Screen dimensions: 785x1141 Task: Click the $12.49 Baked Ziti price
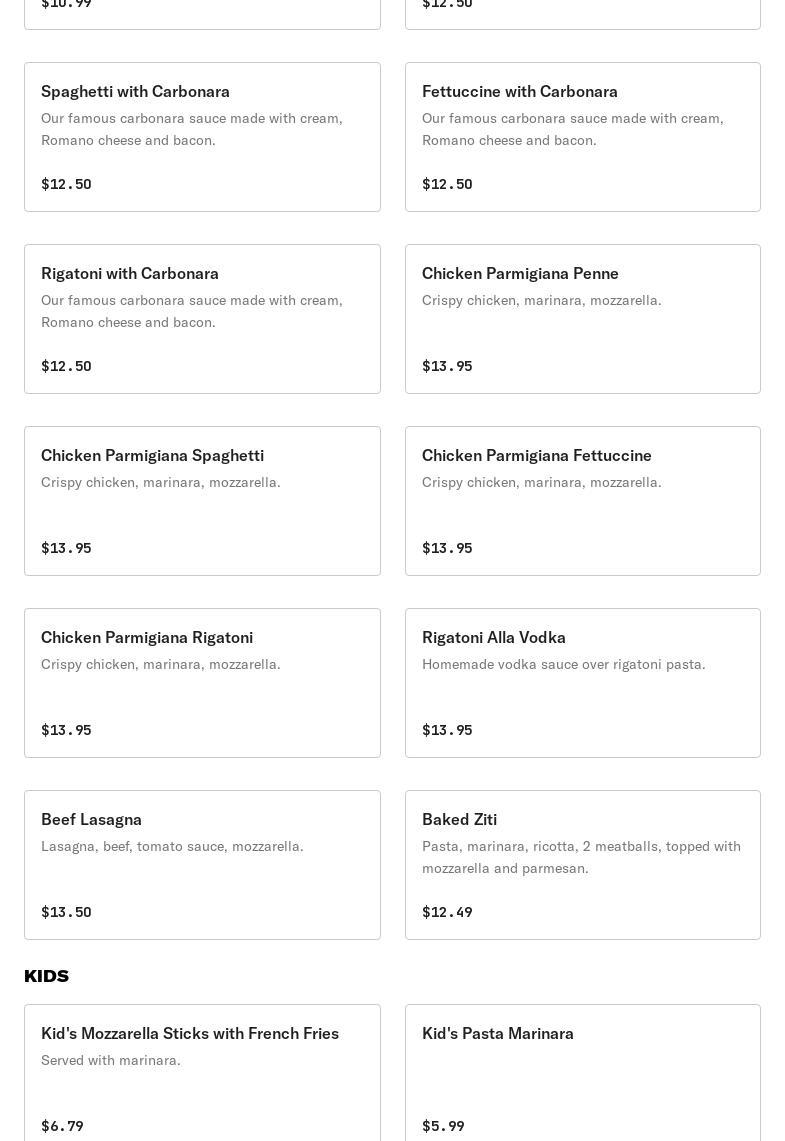click(x=447, y=912)
